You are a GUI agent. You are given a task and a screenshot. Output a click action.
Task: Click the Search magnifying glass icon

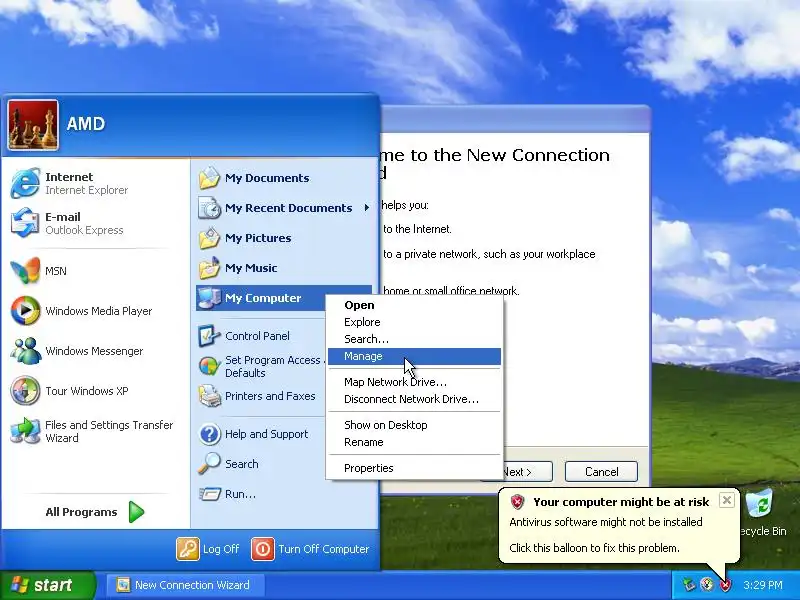pos(209,464)
